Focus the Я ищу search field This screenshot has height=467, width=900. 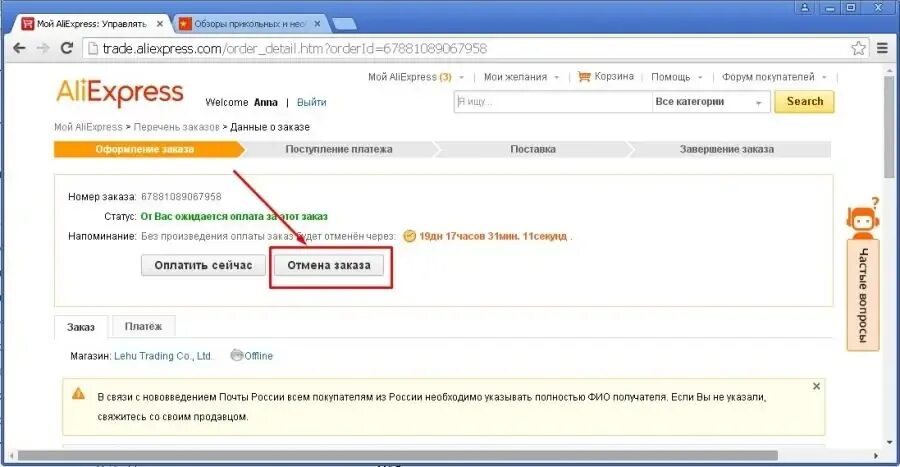point(553,102)
